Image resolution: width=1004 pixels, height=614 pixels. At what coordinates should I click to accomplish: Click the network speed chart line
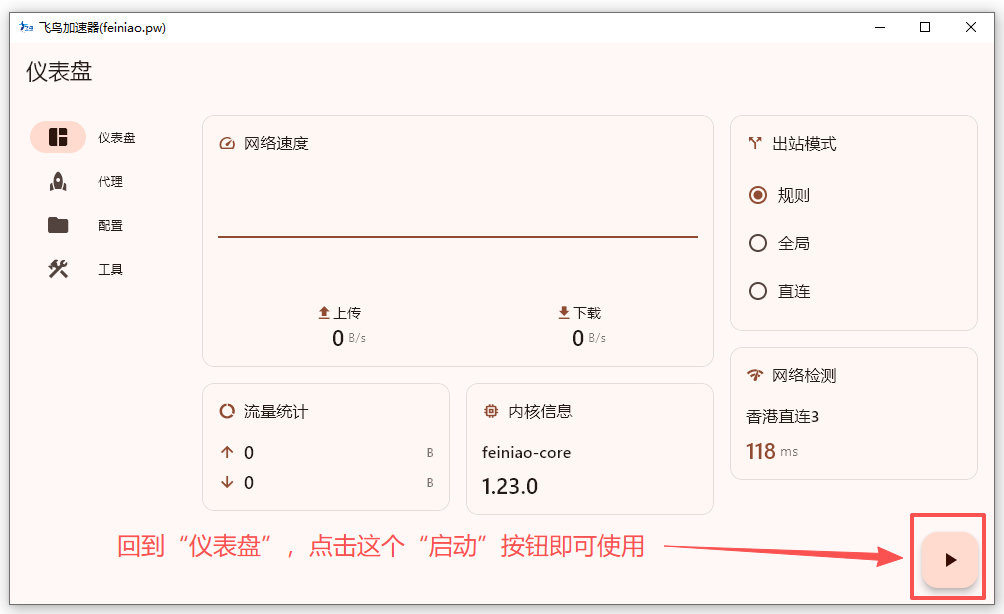click(x=457, y=237)
